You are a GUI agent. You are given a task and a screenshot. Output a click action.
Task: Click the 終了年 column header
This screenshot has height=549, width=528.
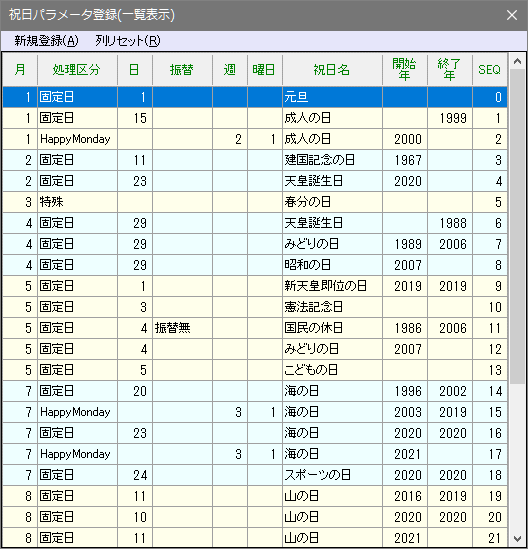coord(450,70)
